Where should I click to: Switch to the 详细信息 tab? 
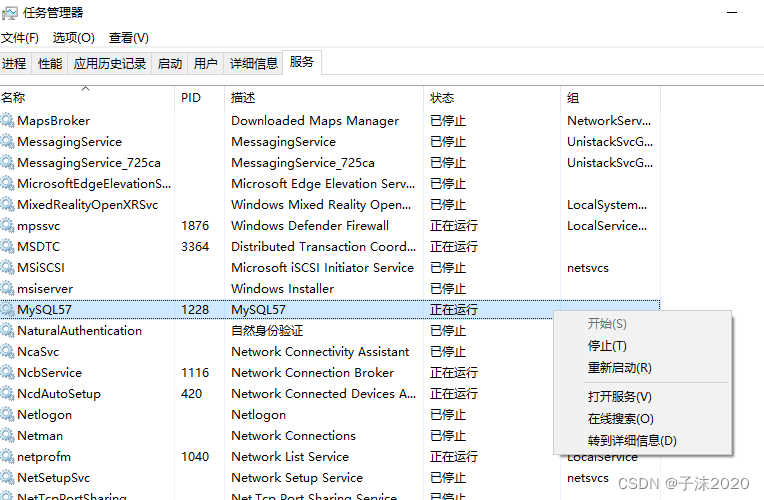tap(253, 63)
